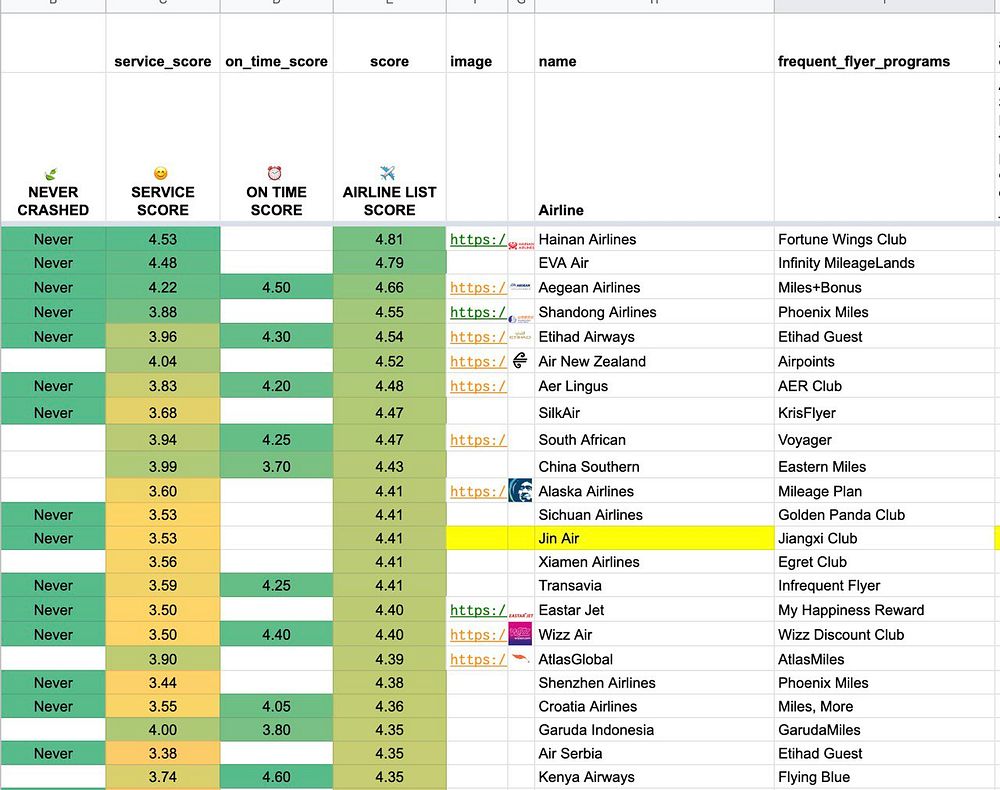The width and height of the screenshot is (1000, 790).
Task: Select the Flying Blue cell
Action: [885, 777]
